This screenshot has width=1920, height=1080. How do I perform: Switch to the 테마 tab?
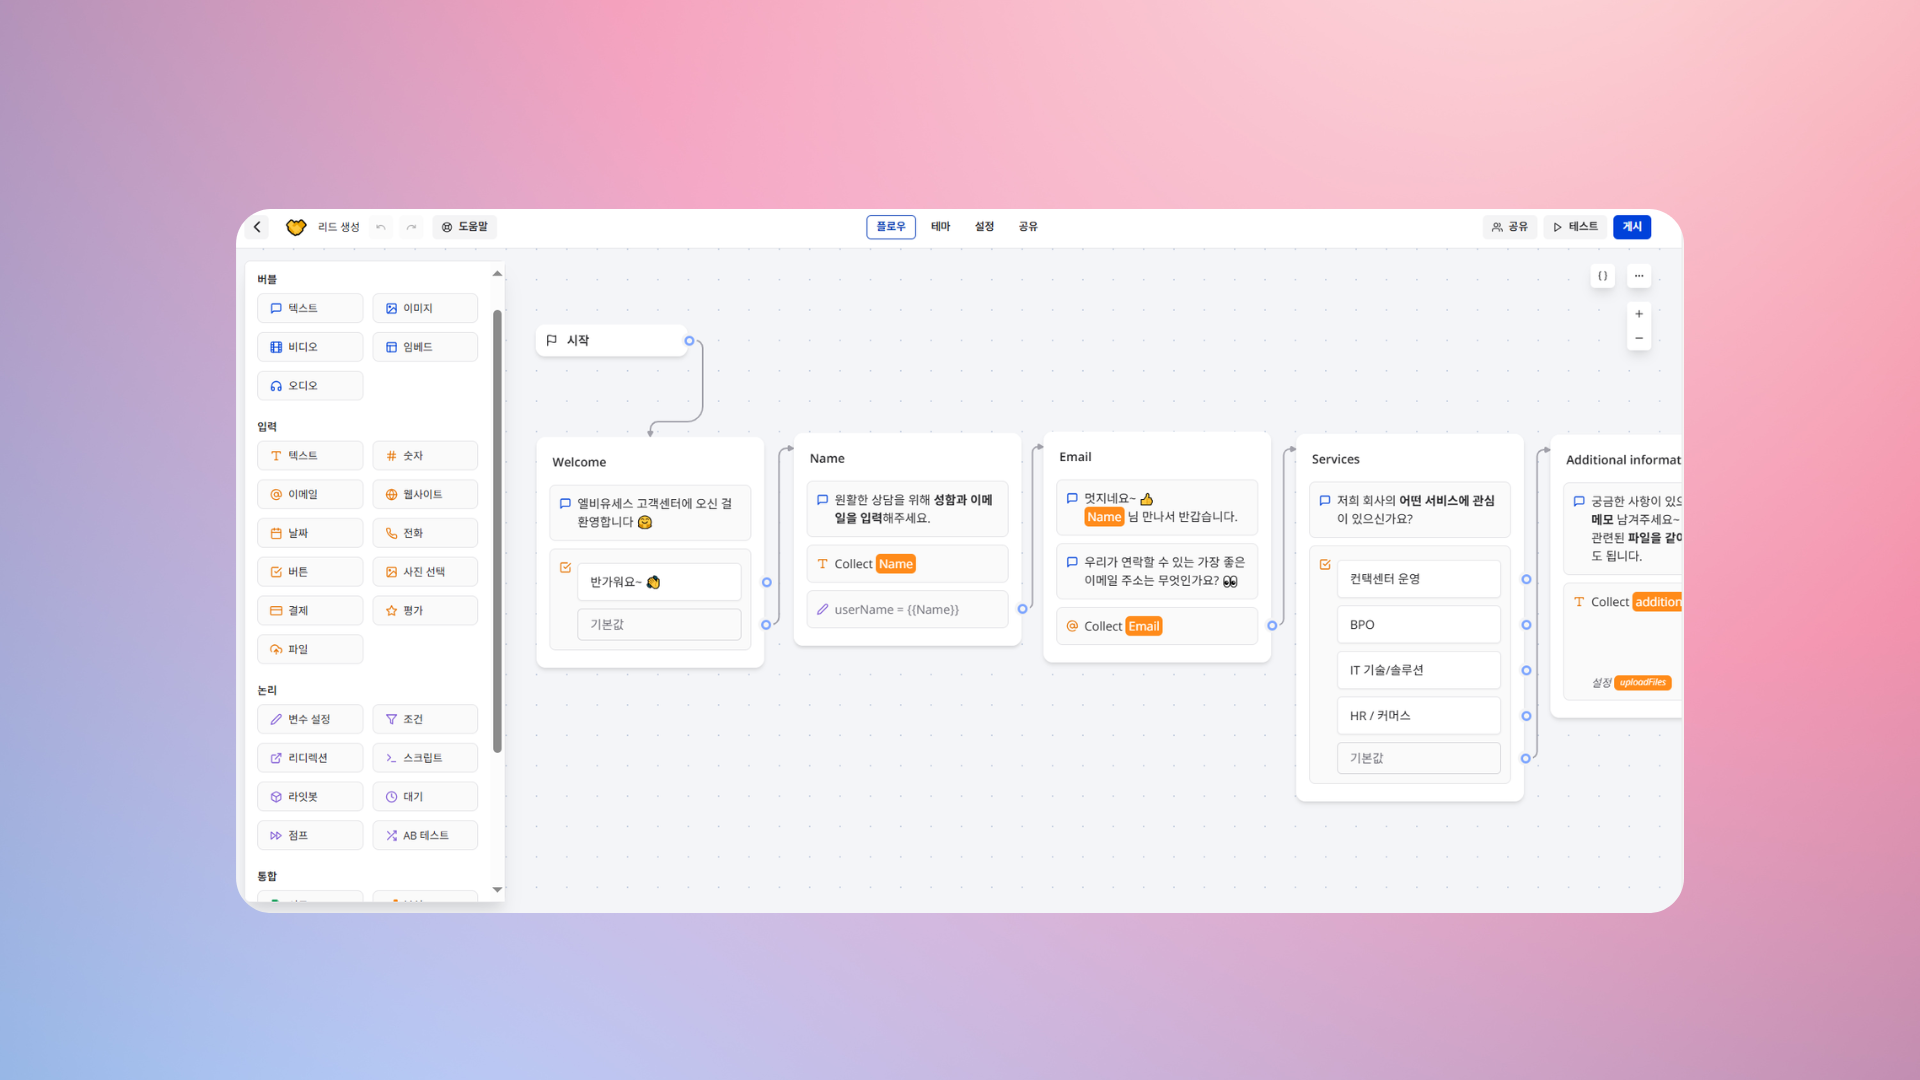coord(940,227)
